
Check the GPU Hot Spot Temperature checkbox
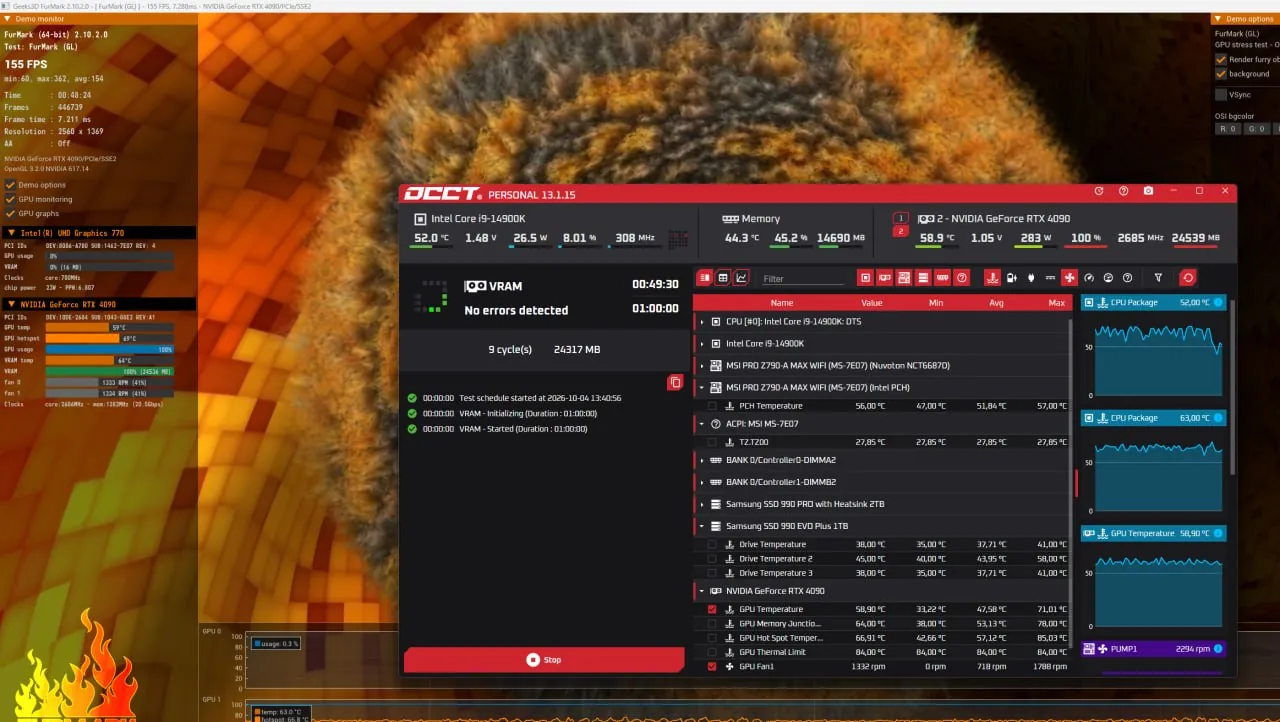pyautogui.click(x=712, y=638)
